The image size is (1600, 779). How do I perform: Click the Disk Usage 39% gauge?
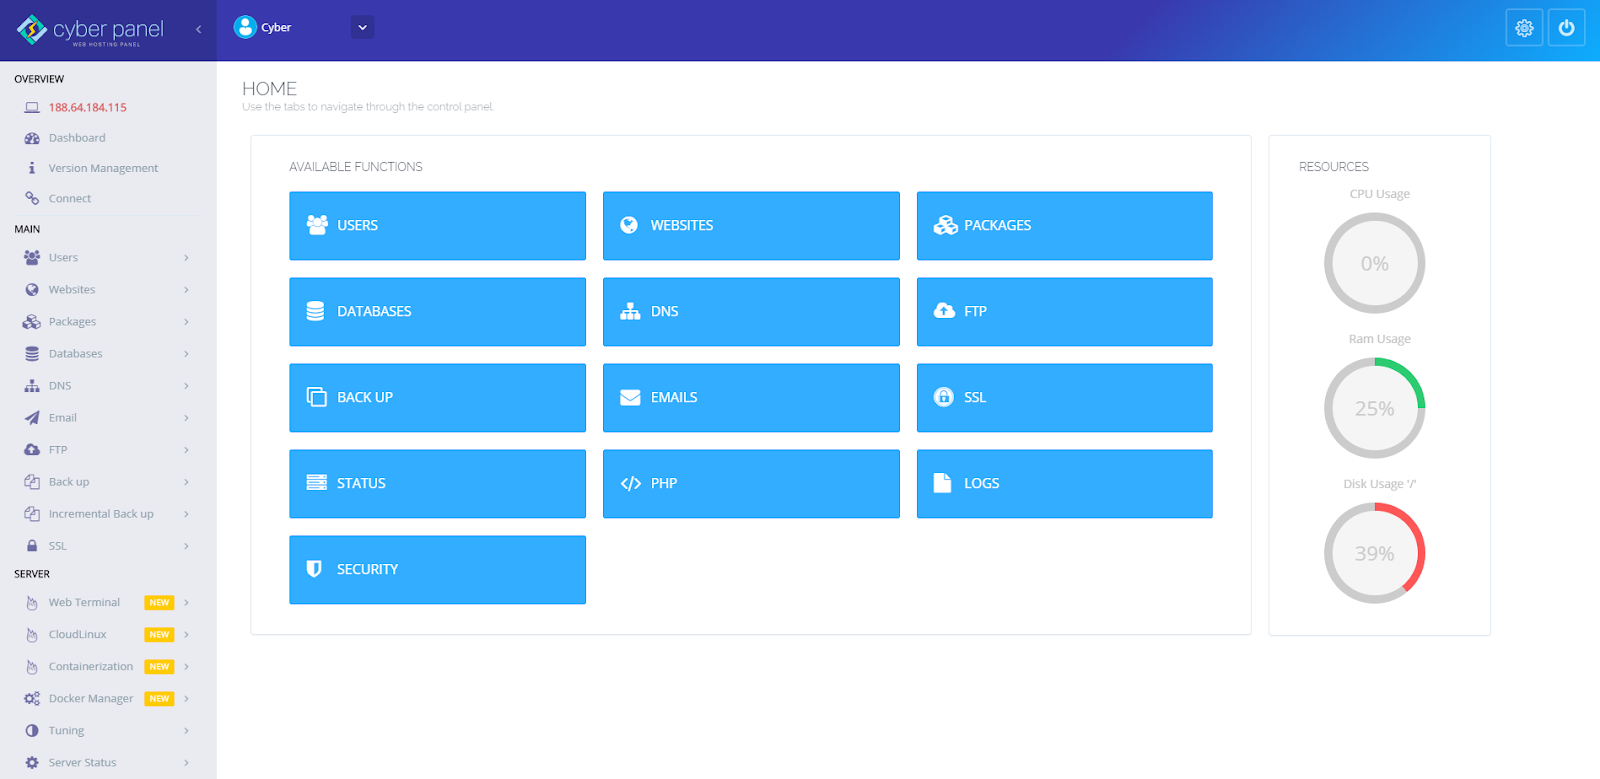click(x=1375, y=553)
